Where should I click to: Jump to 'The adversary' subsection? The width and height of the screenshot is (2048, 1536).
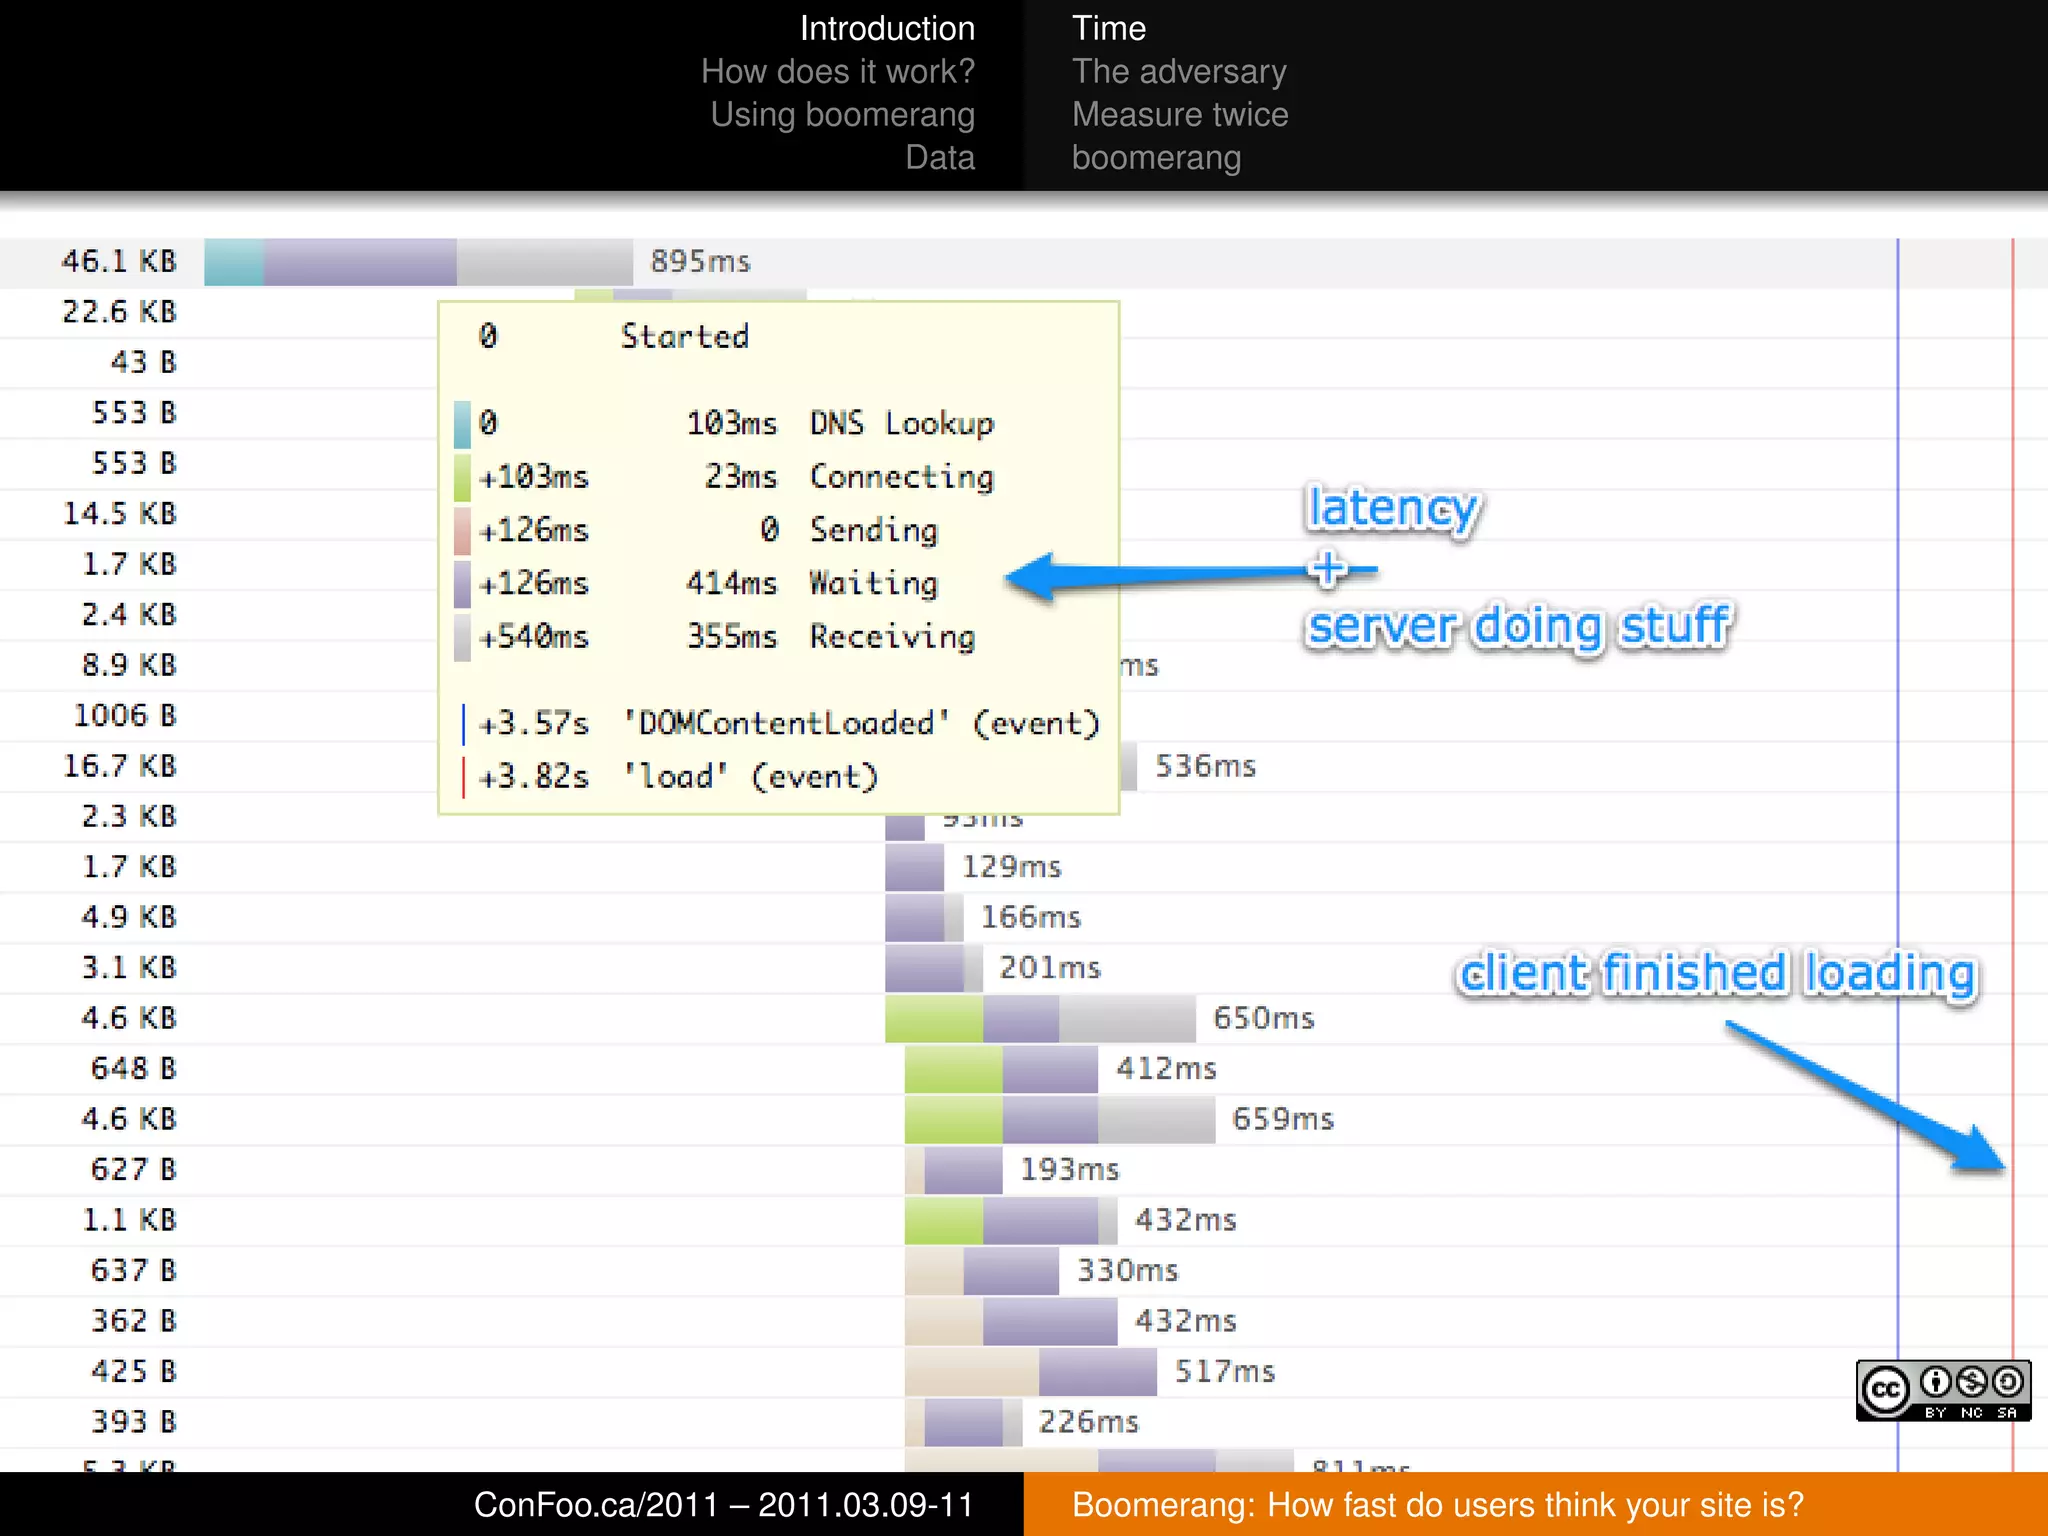coord(1179,72)
